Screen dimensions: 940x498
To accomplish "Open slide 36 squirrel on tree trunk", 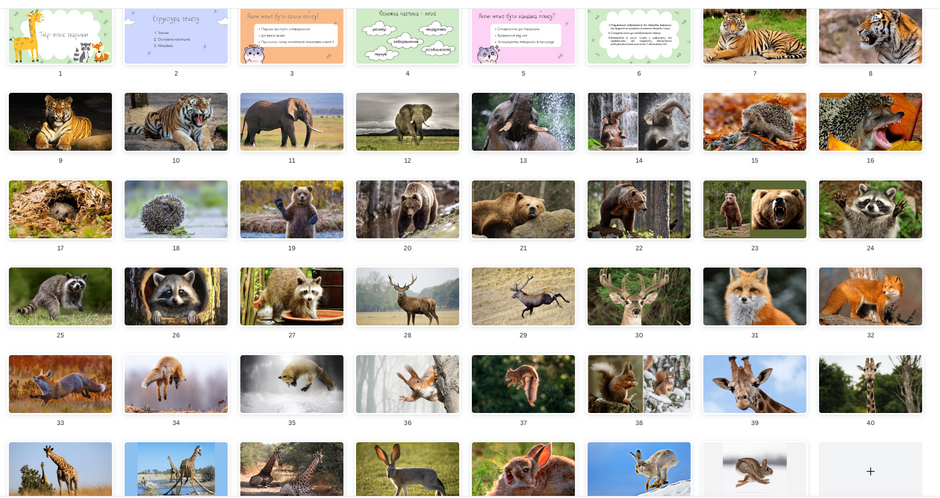I will pos(407,384).
